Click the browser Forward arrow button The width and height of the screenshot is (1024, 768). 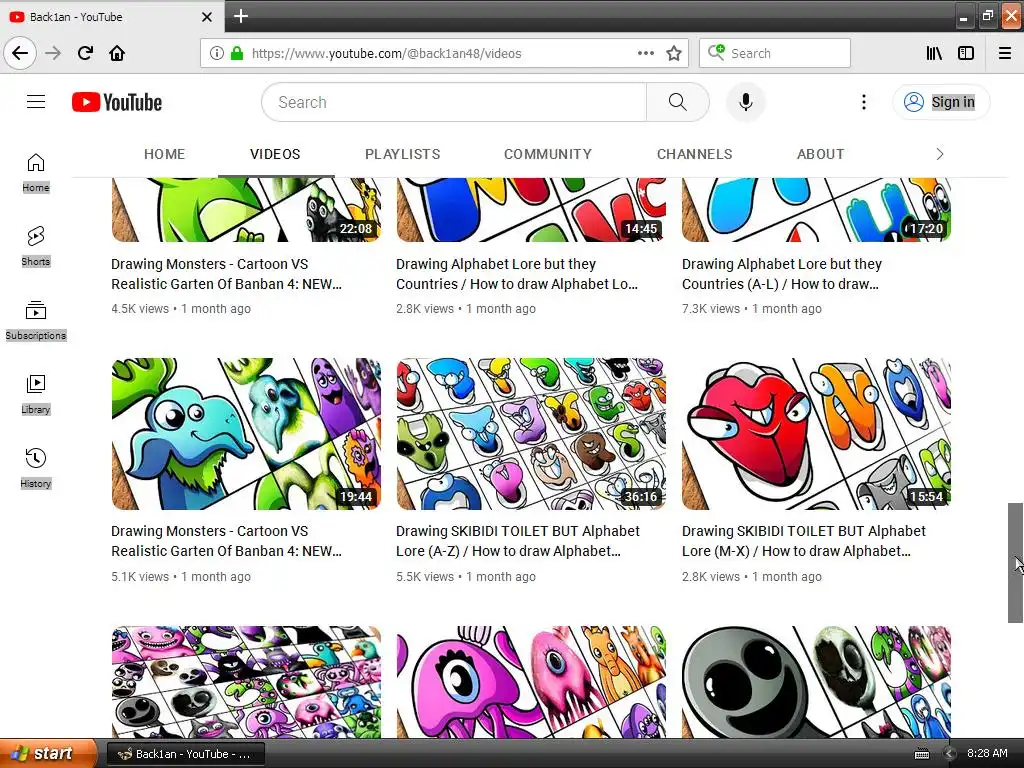point(53,53)
